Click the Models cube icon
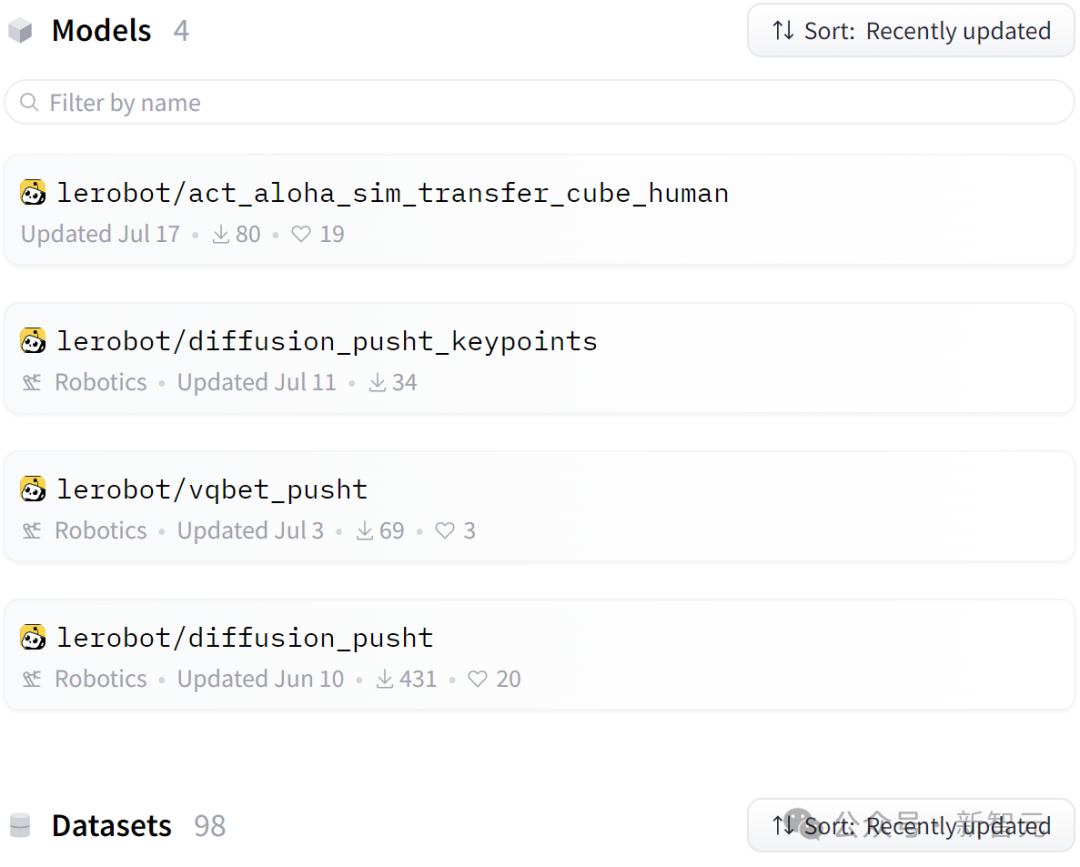1080x867 pixels. point(20,32)
